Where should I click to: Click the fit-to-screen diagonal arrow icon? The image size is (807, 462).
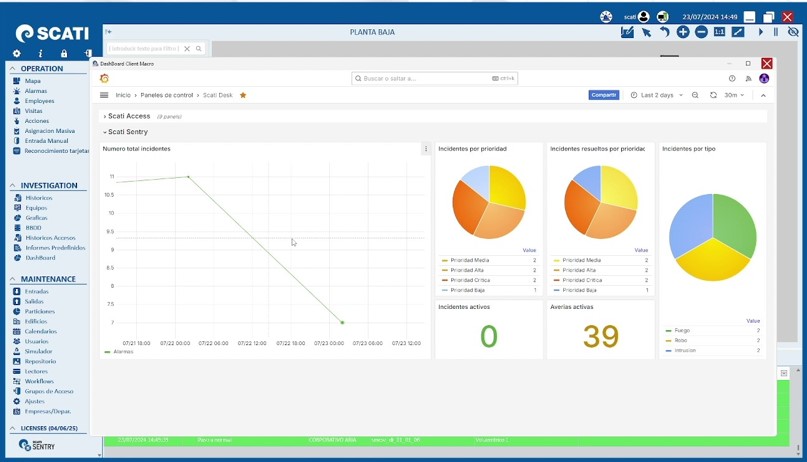point(738,32)
